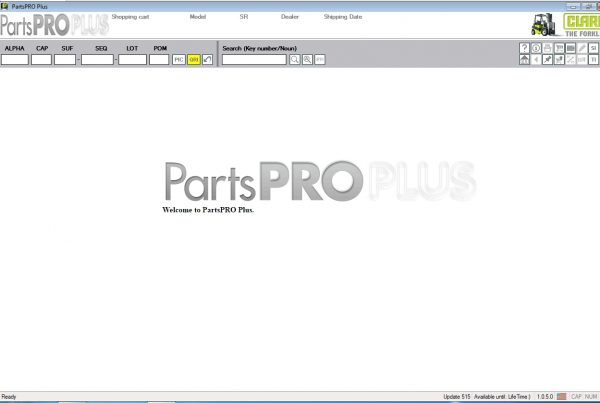Viewport: 600px width, 403px height.
Task: Click the pencil edit icon
Action: (x=582, y=48)
